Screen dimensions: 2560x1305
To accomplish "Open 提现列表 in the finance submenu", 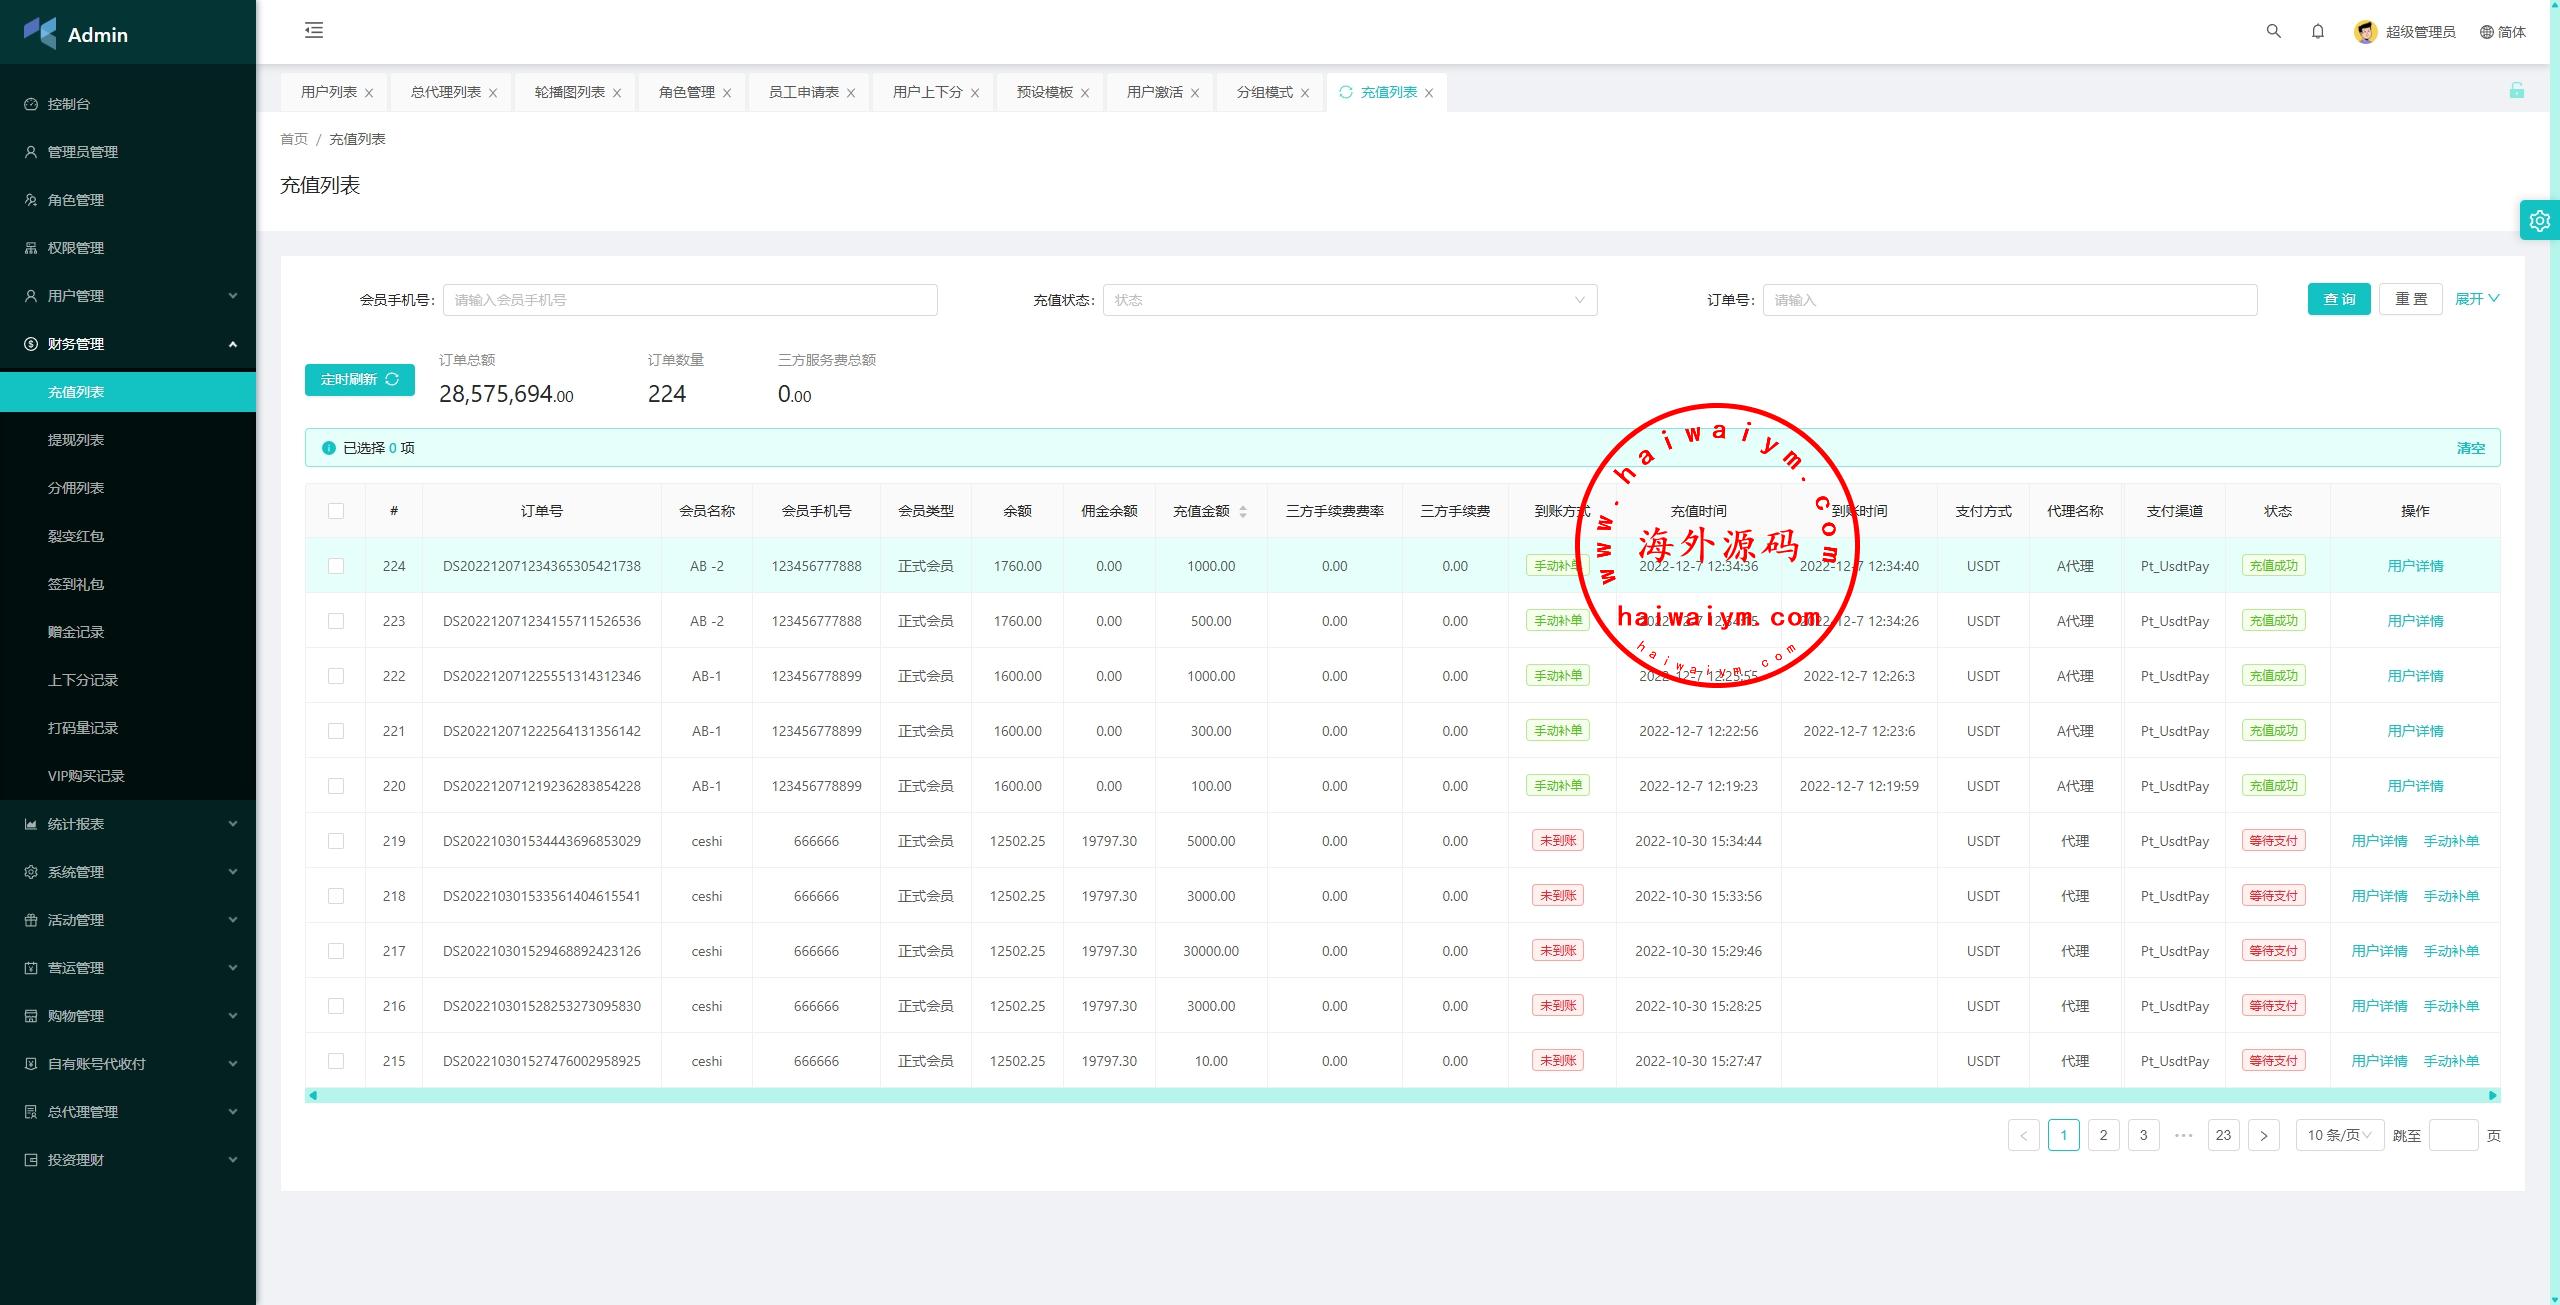I will tap(76, 440).
